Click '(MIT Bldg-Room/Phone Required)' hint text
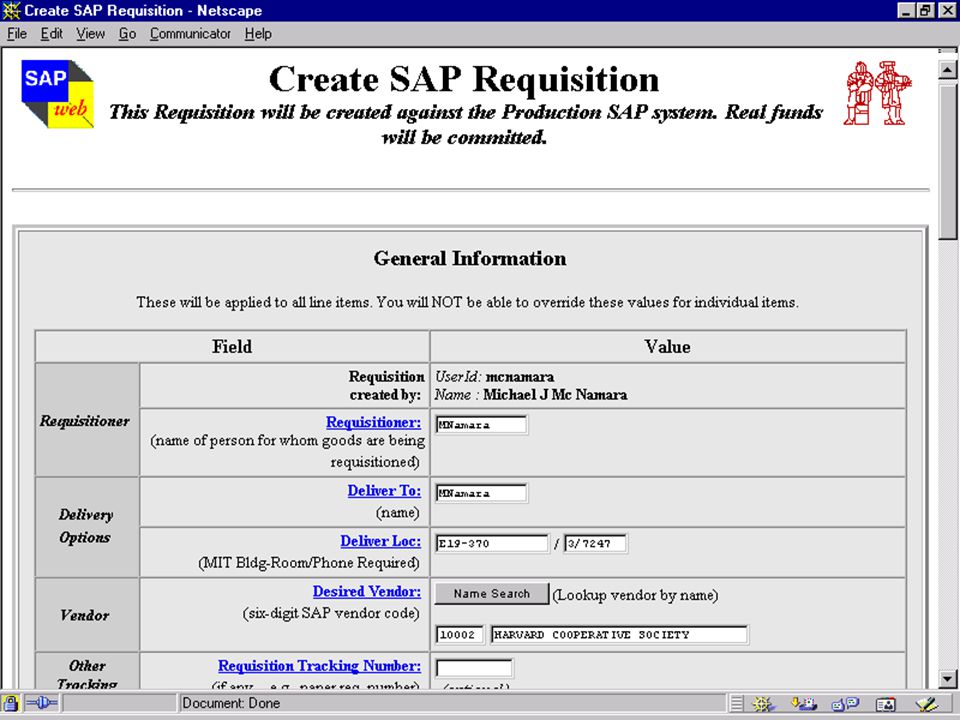Screen dimensions: 960x720 (309, 563)
